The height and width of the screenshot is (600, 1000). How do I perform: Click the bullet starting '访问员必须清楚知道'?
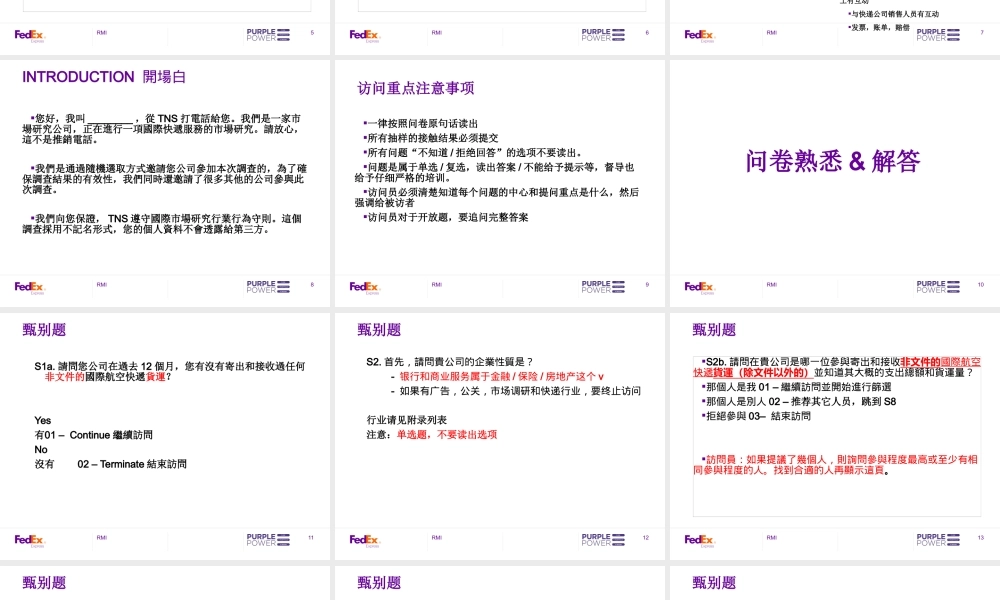tap(497, 197)
